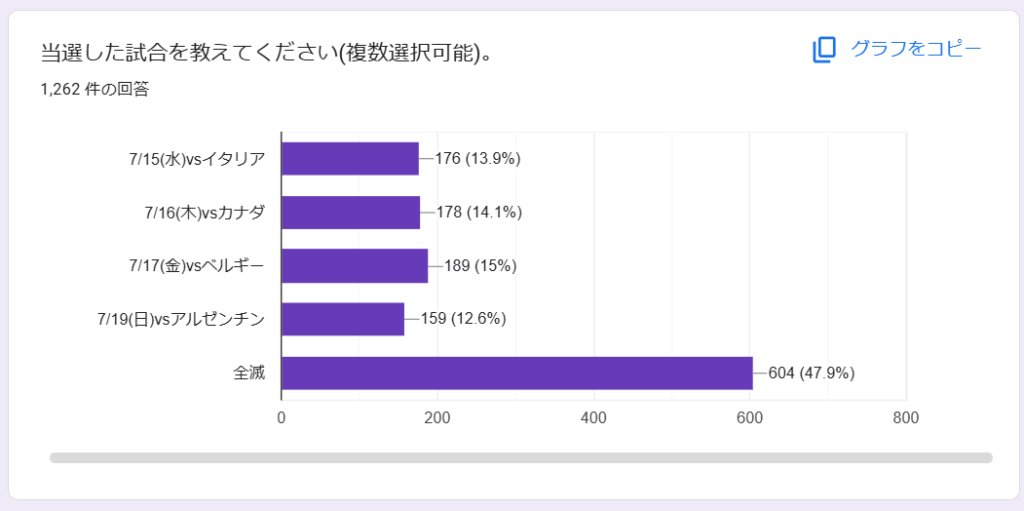This screenshot has width=1024, height=511.
Task: Select the 7/19(日)vsアルゼンチン axis label
Action: (181, 319)
